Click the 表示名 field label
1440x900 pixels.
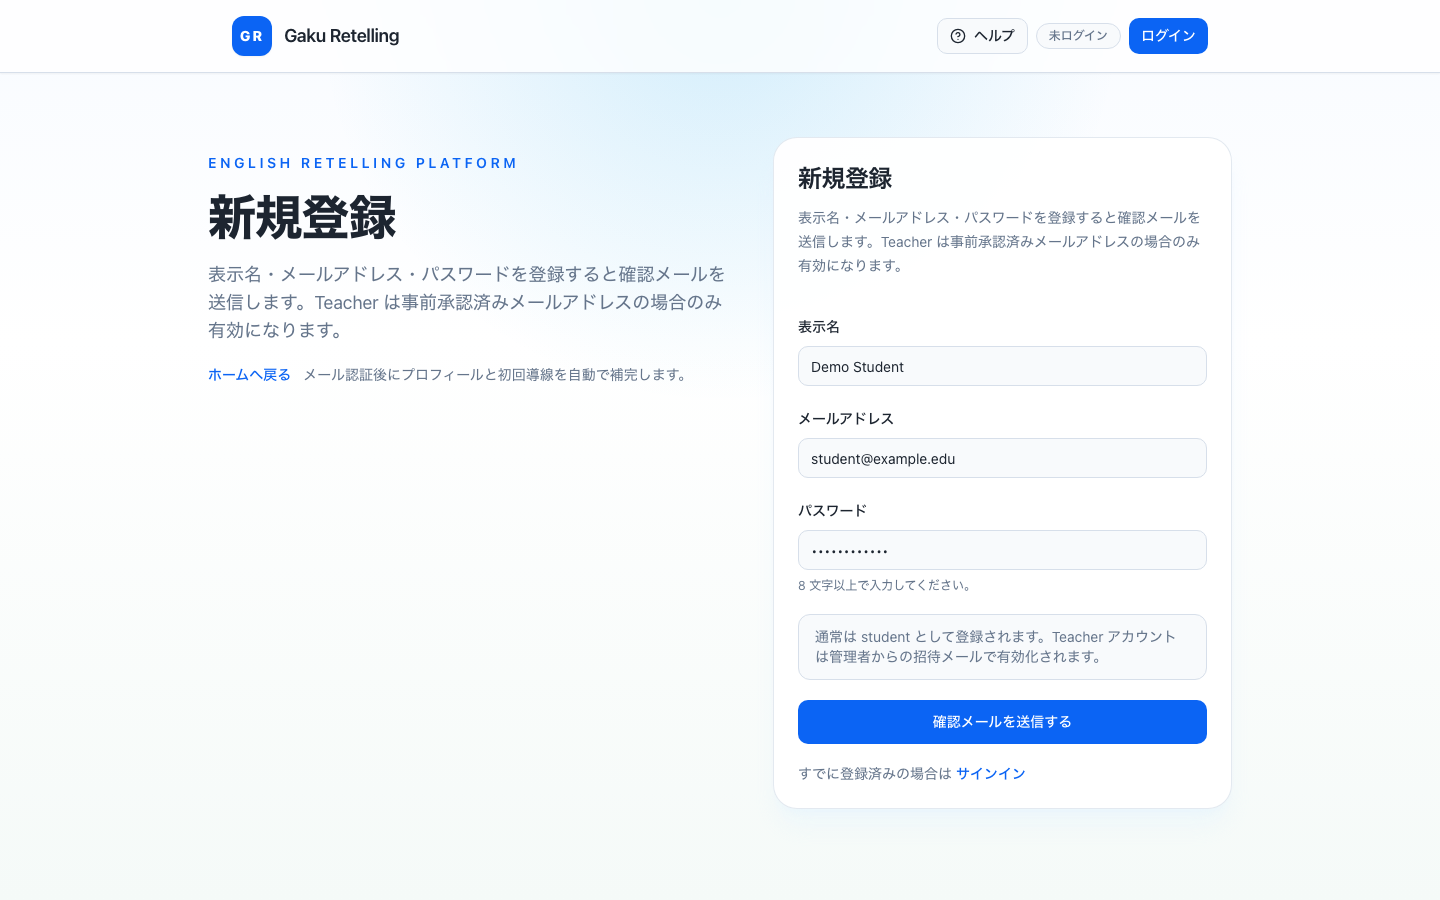[x=819, y=327]
